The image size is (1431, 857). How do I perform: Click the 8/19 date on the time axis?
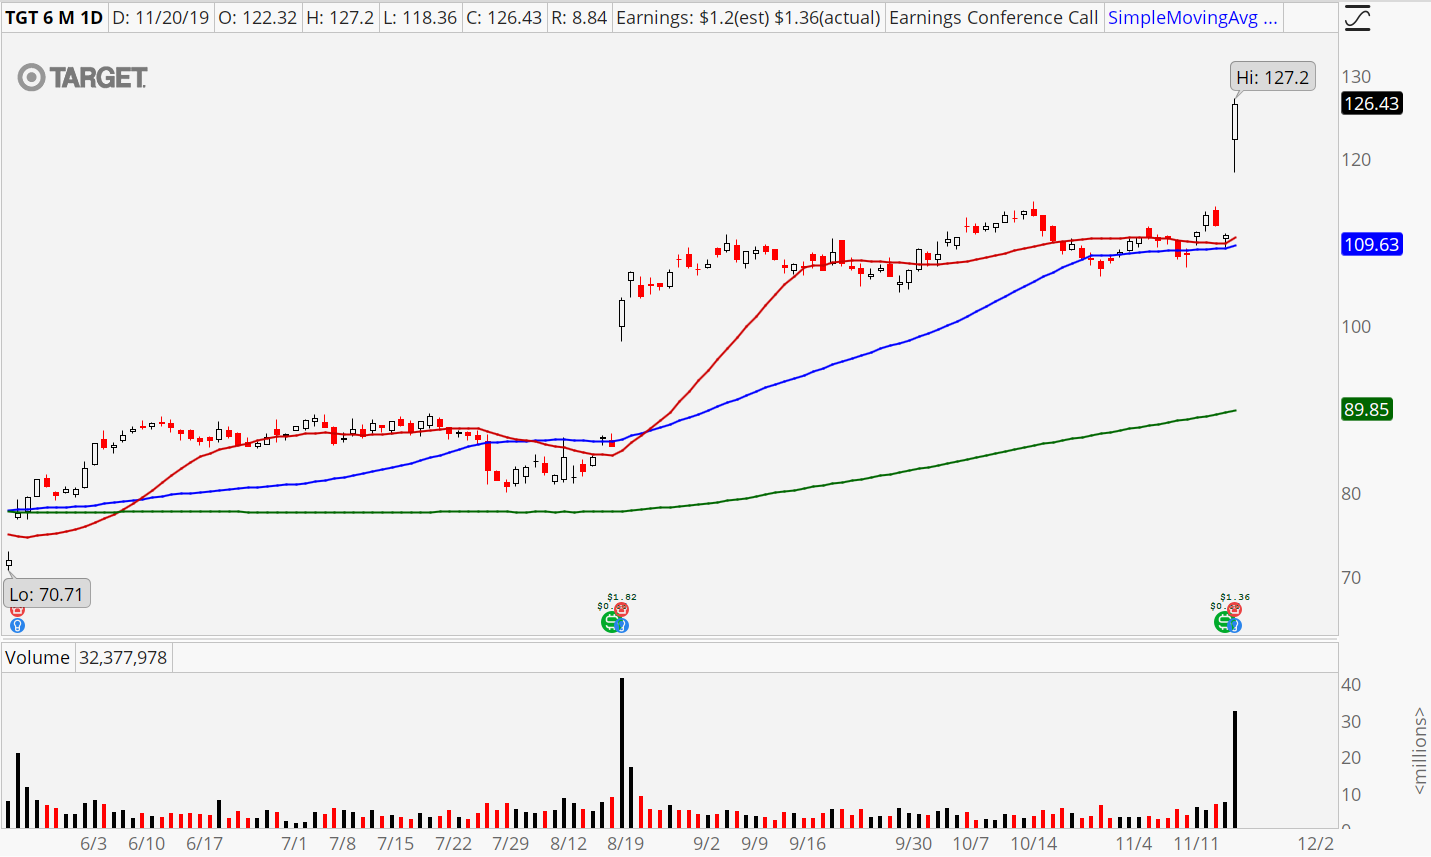(x=626, y=843)
